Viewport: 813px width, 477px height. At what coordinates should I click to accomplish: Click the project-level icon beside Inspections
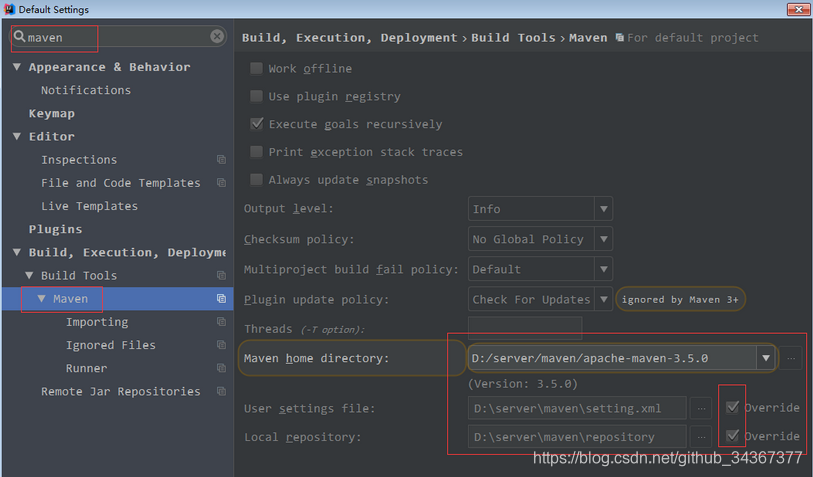221,160
